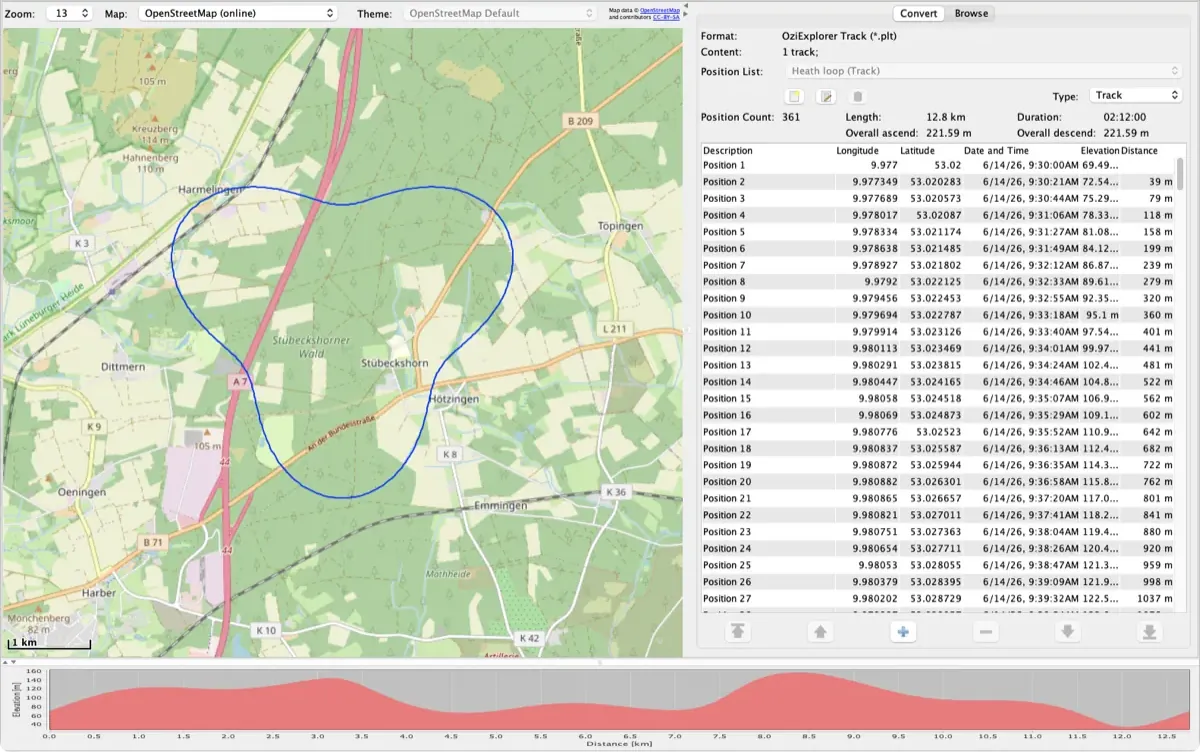Move selected position to the top

(x=738, y=632)
